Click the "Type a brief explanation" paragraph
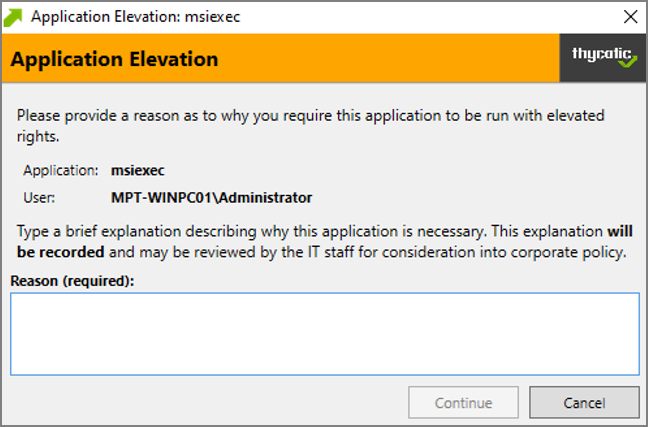 [x=300, y=233]
